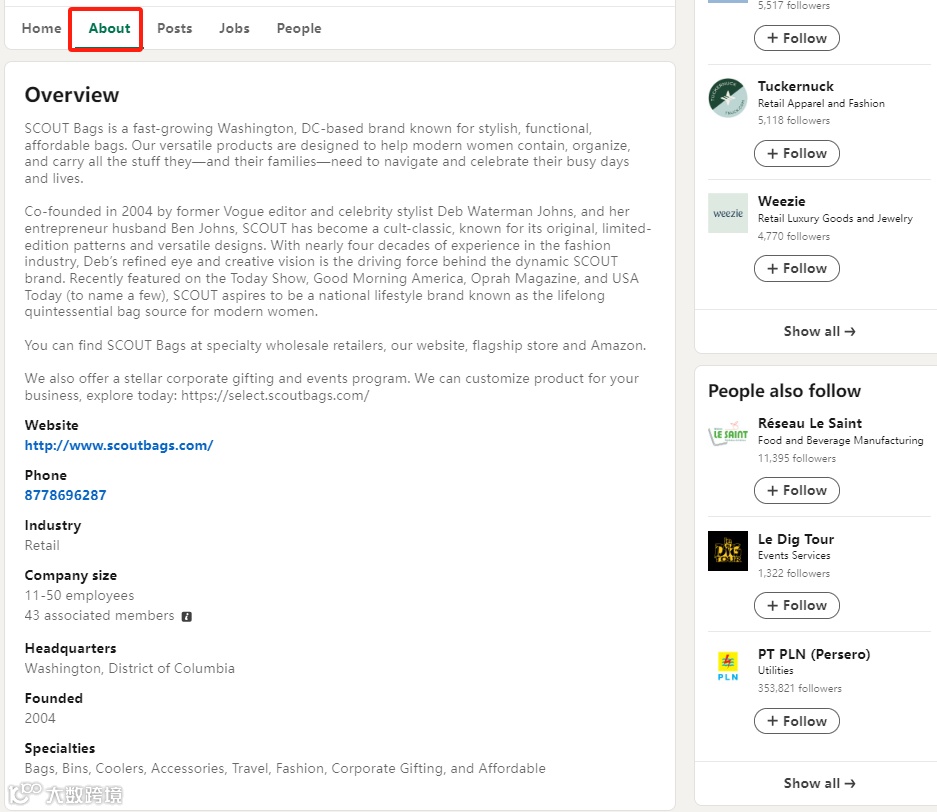Click Show all above People also follow

tap(819, 332)
